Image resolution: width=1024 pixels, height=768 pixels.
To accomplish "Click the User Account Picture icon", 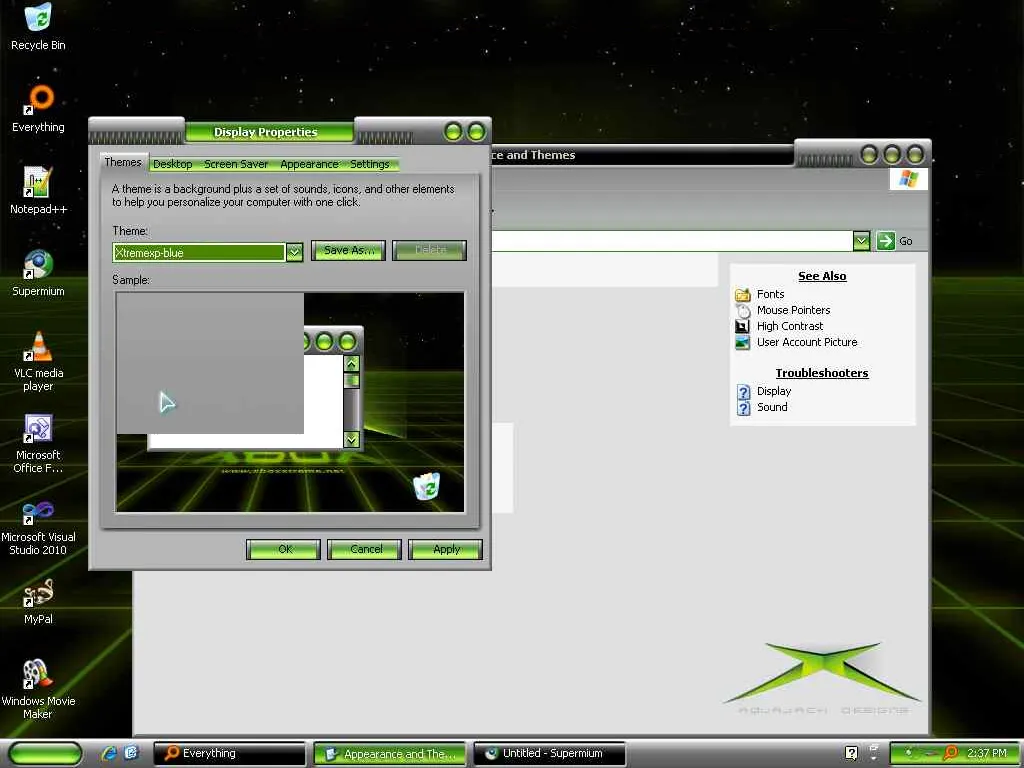I will [743, 342].
